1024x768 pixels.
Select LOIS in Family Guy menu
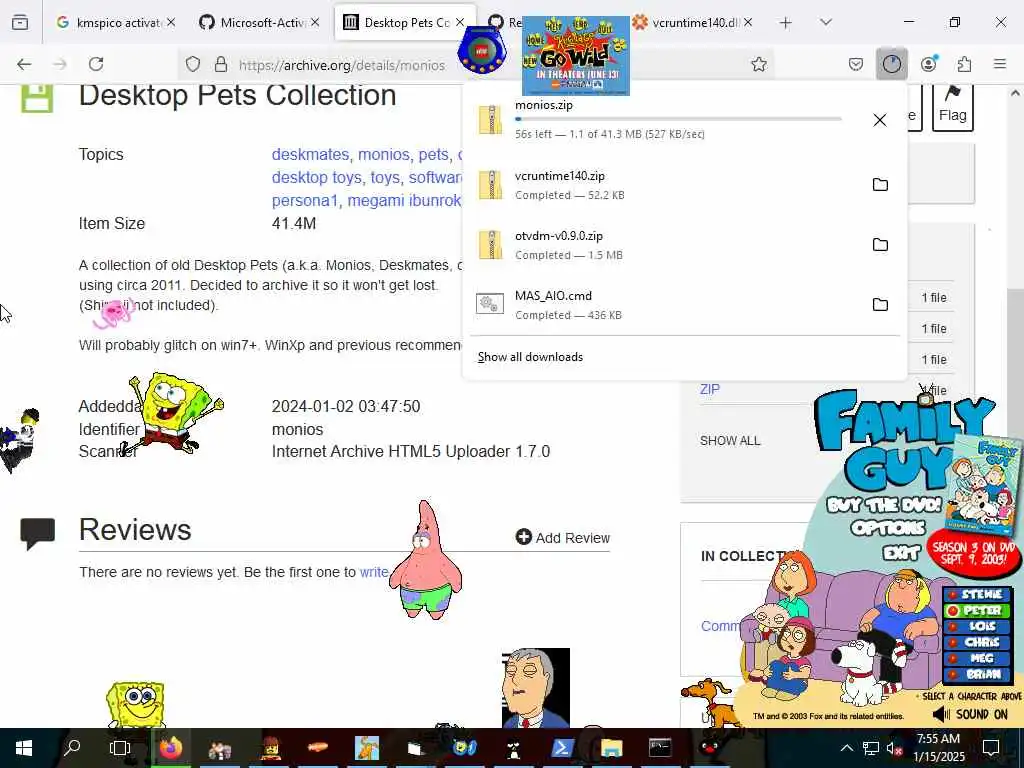tap(977, 626)
